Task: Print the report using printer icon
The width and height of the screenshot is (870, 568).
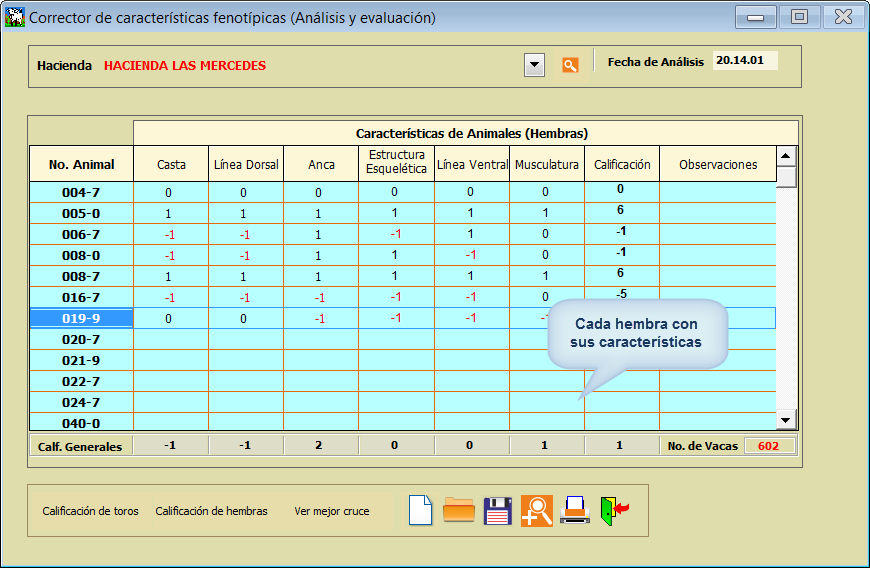Action: click(574, 510)
